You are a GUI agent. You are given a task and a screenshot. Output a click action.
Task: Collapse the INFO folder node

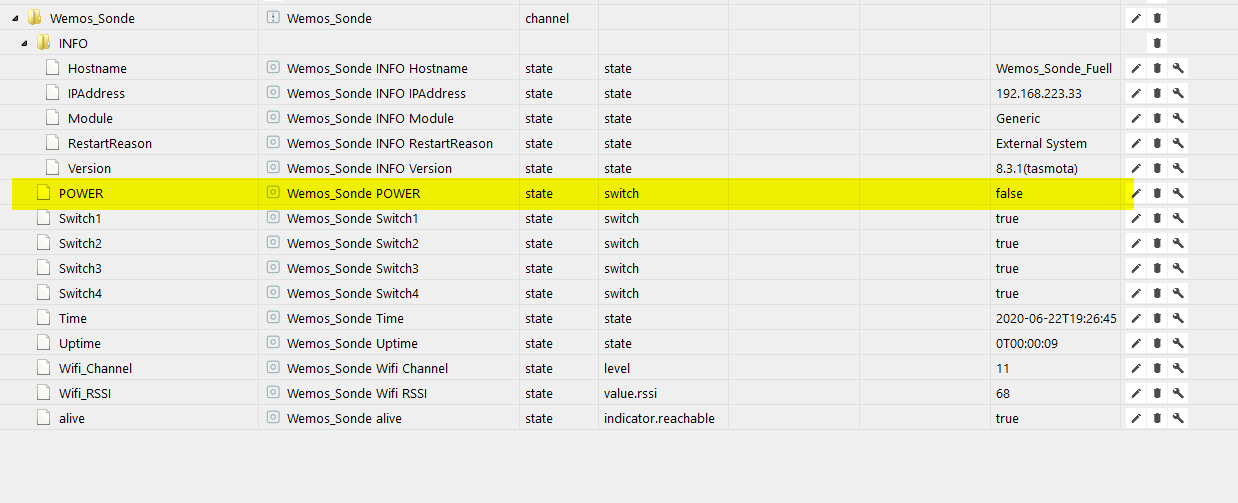24,43
